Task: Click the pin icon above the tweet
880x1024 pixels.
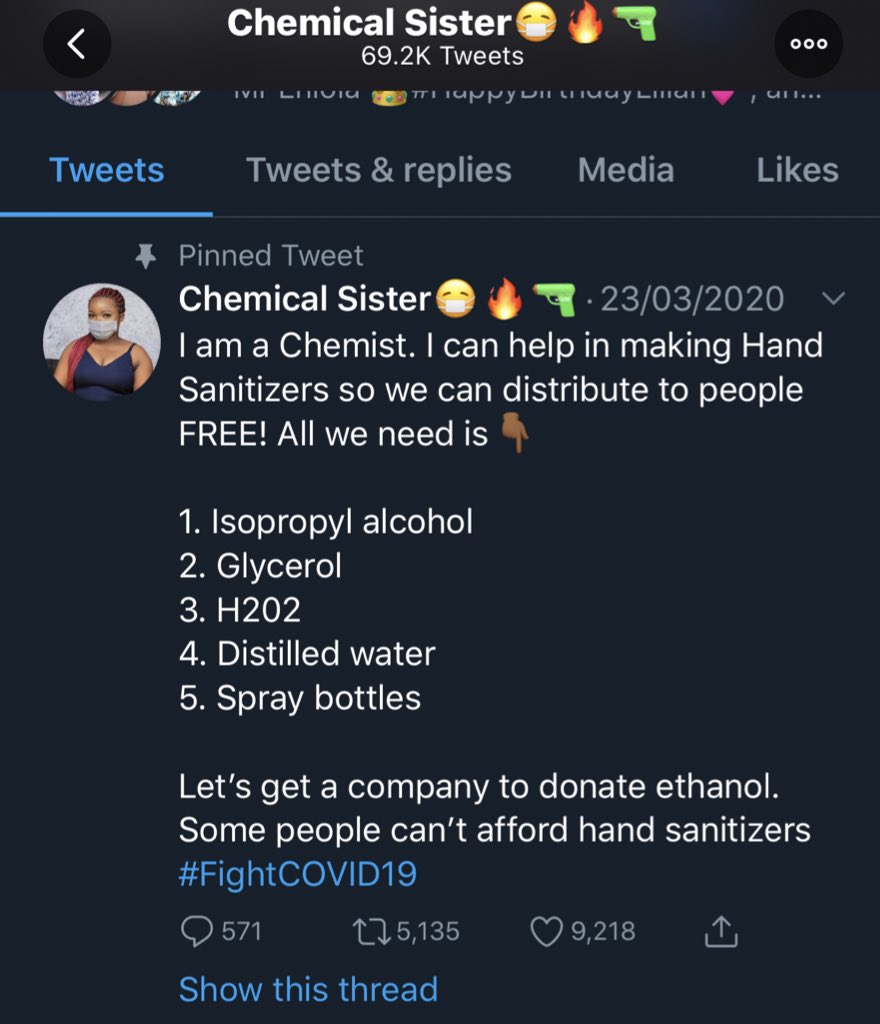Action: point(146,257)
